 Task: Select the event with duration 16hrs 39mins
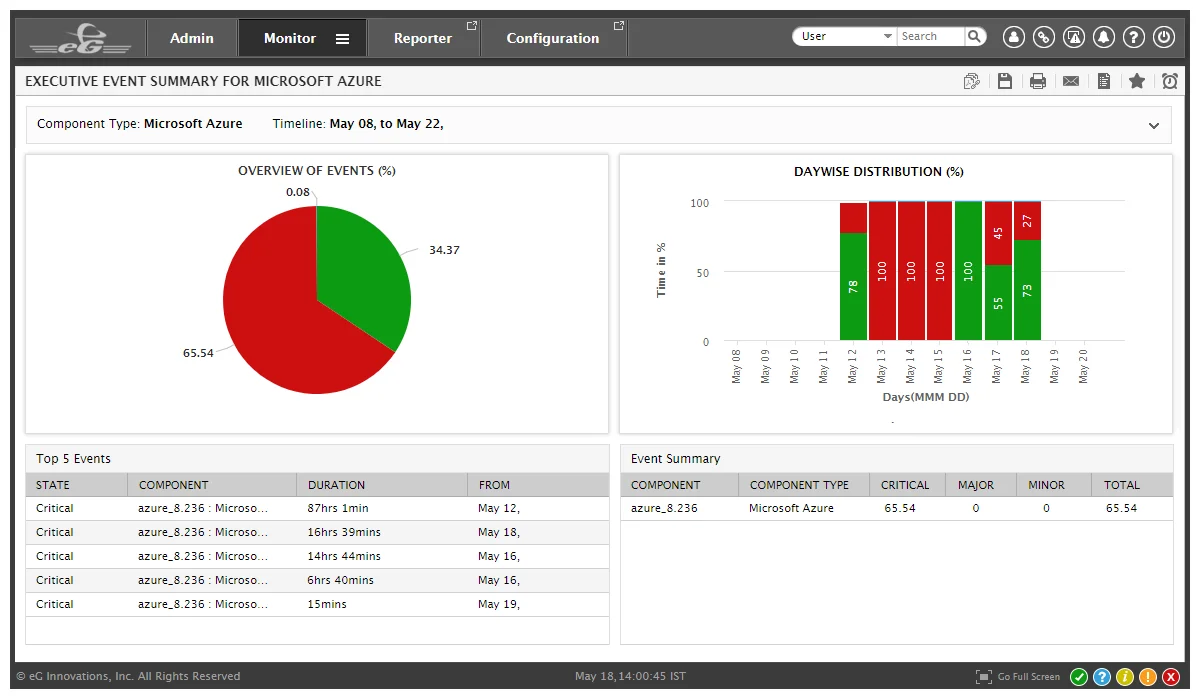point(317,532)
